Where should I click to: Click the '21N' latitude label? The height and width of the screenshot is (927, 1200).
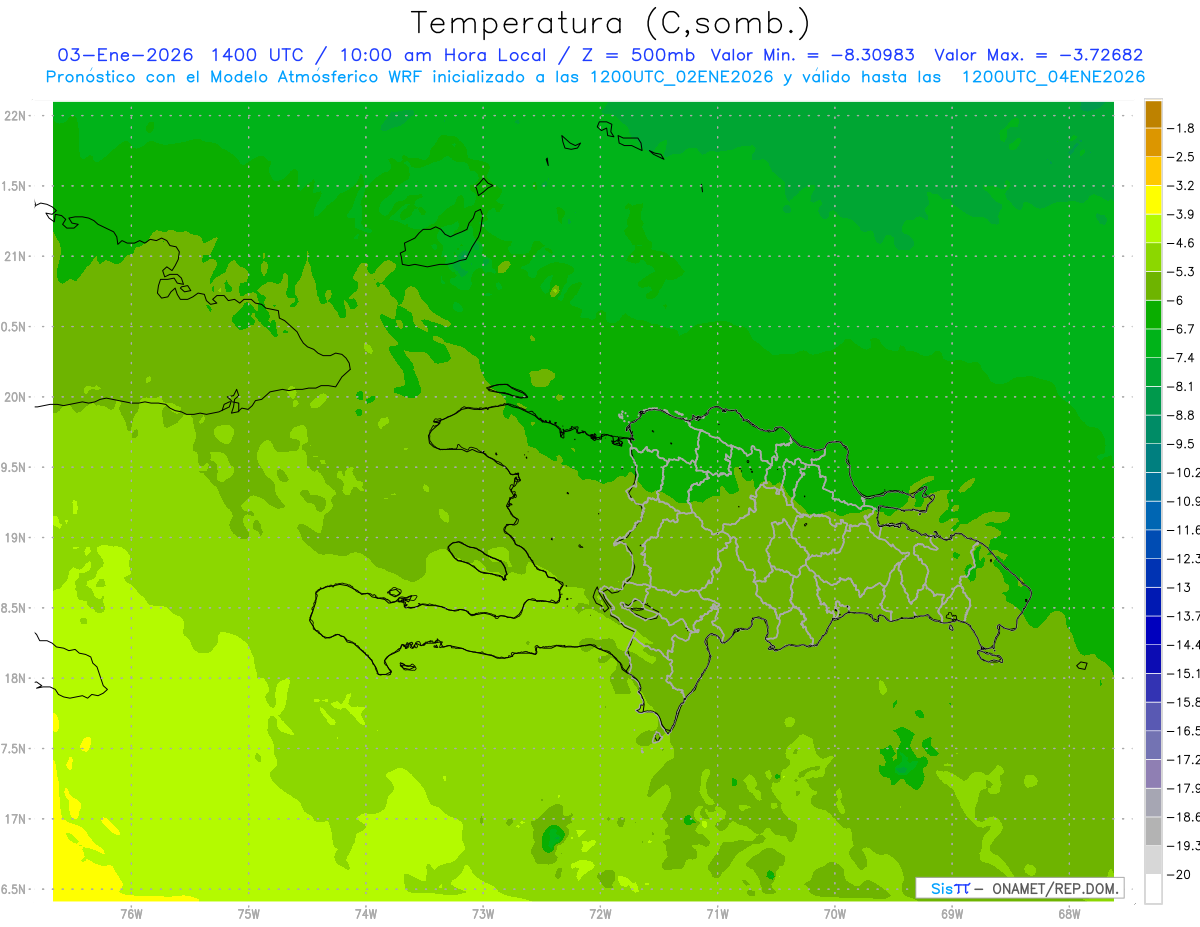point(16,257)
